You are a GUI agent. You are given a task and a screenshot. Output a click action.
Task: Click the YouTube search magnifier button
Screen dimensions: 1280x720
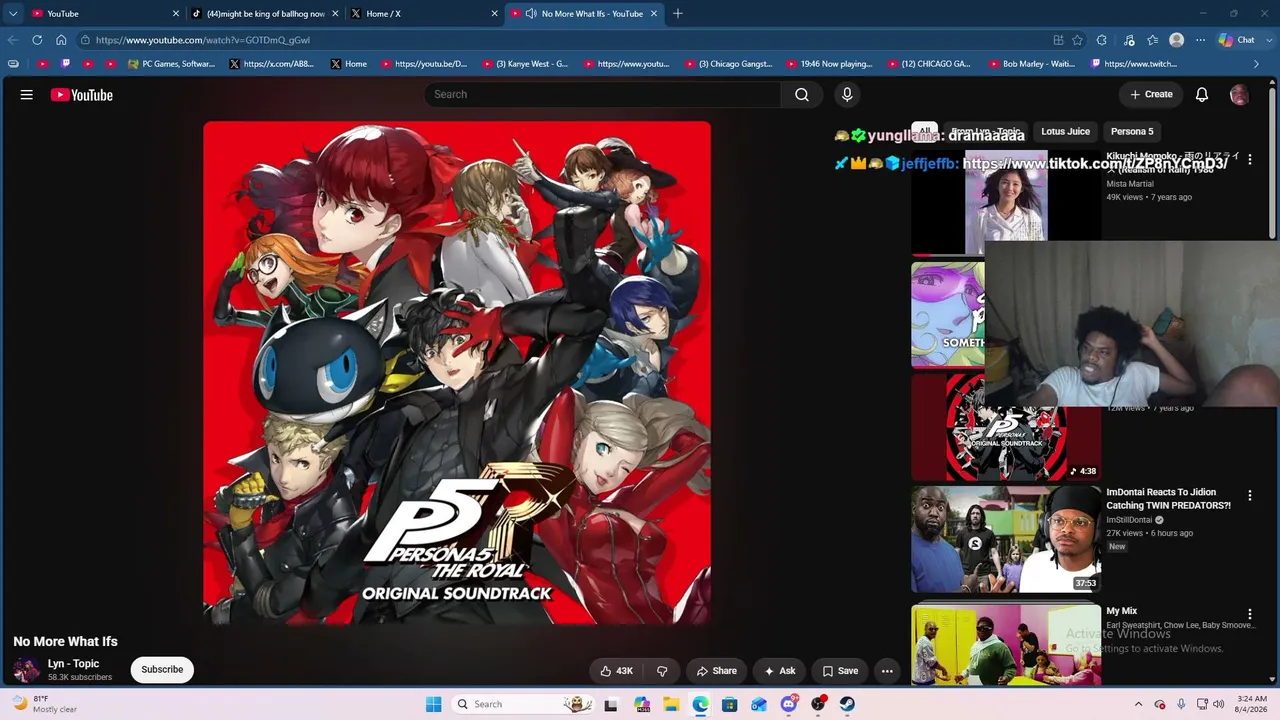(x=802, y=94)
